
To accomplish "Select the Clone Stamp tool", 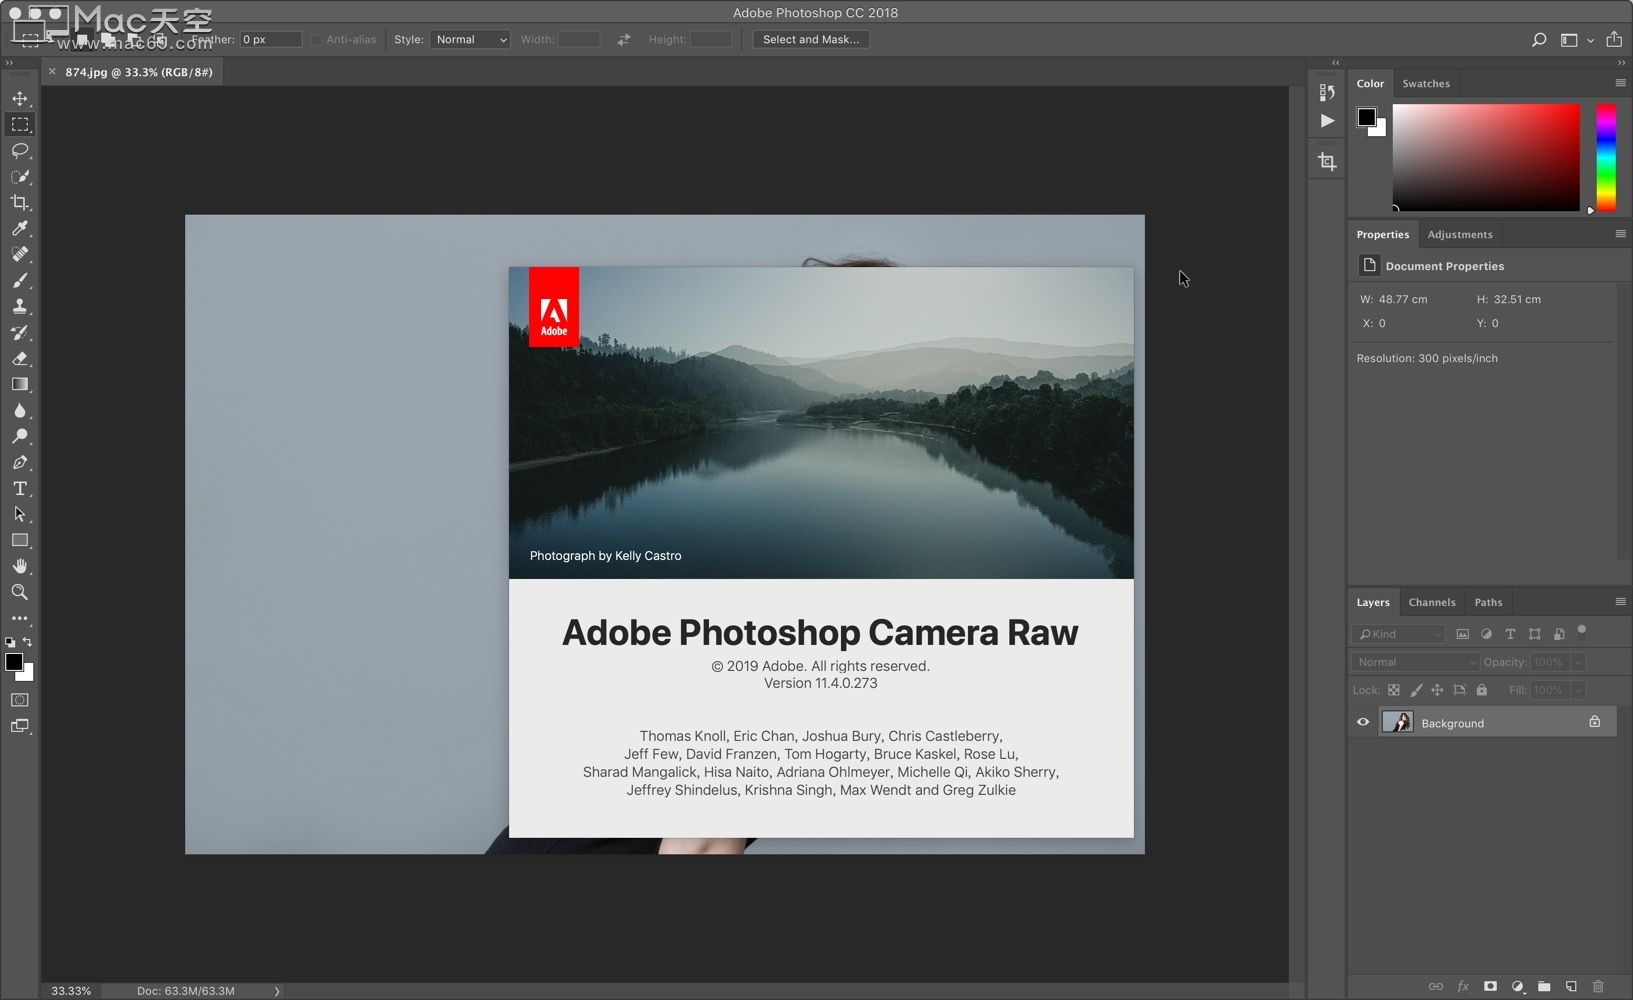I will point(20,306).
